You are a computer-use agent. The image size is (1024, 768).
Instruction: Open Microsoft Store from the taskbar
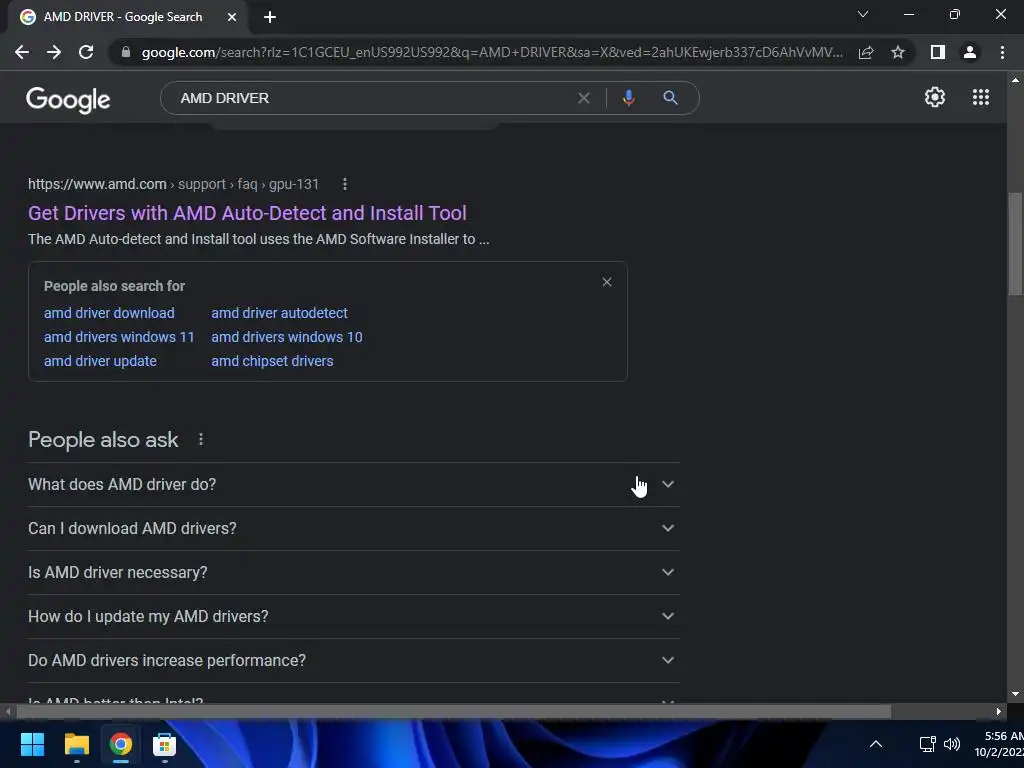pyautogui.click(x=165, y=744)
